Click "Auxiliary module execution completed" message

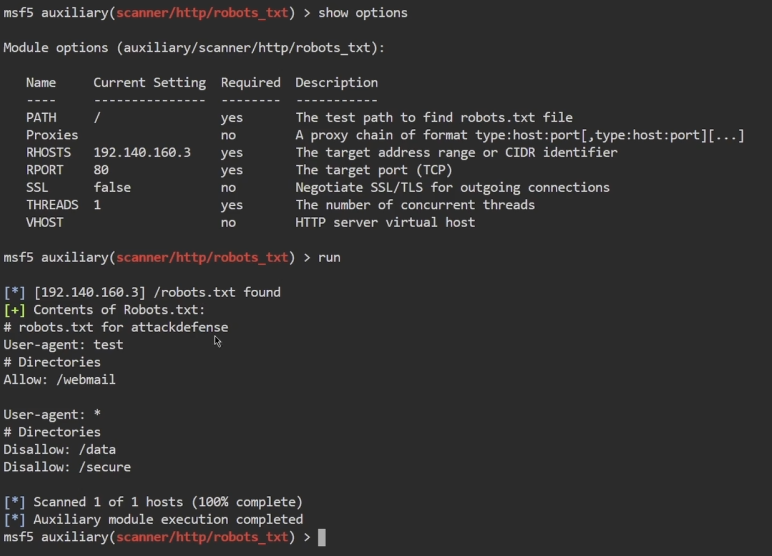(168, 520)
